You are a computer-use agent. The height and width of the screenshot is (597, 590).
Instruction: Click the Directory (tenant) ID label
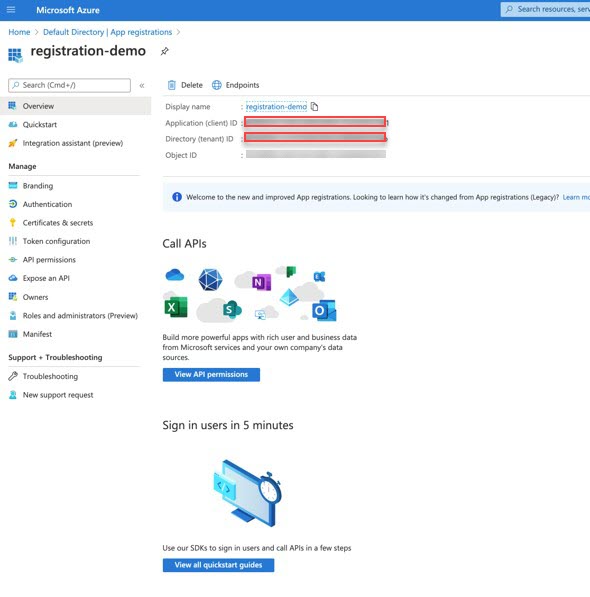click(199, 139)
